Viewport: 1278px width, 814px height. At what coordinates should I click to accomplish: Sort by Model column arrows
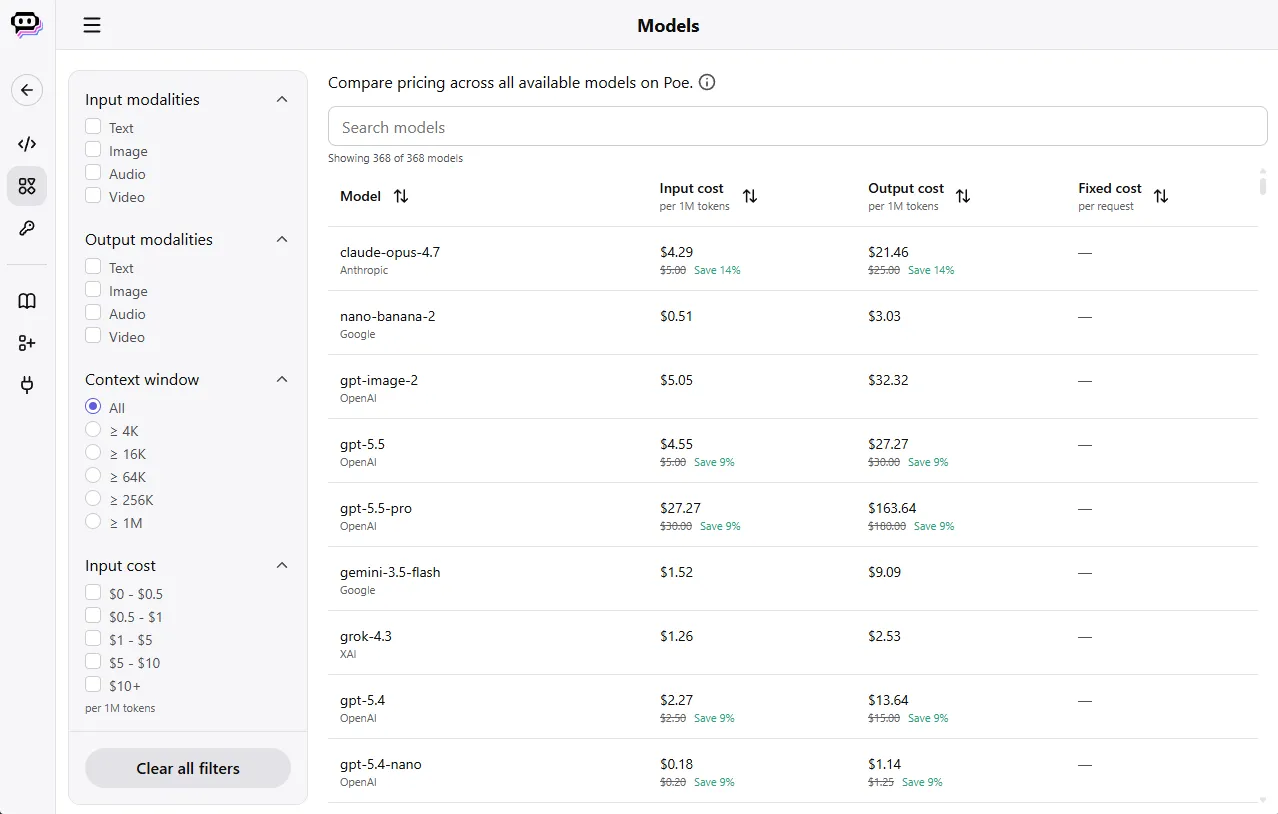click(x=401, y=196)
